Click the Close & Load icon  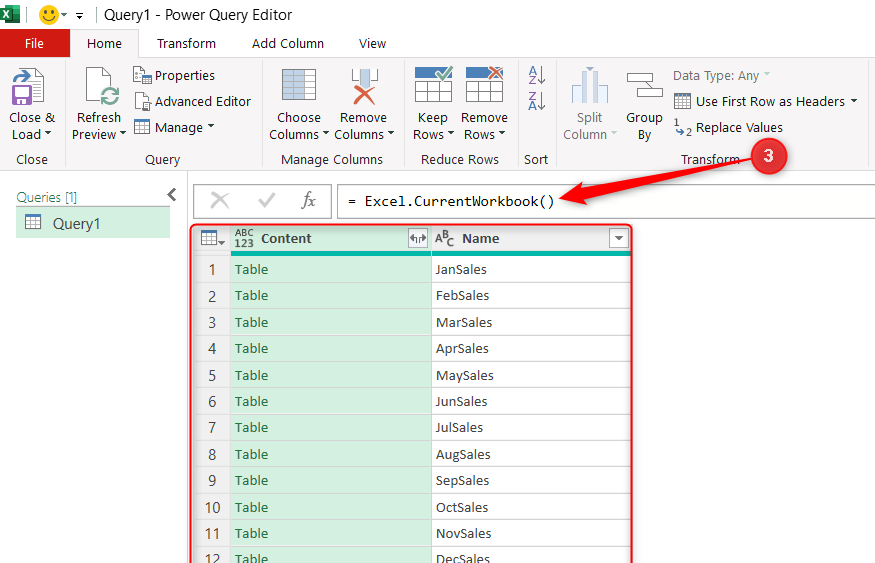28,86
